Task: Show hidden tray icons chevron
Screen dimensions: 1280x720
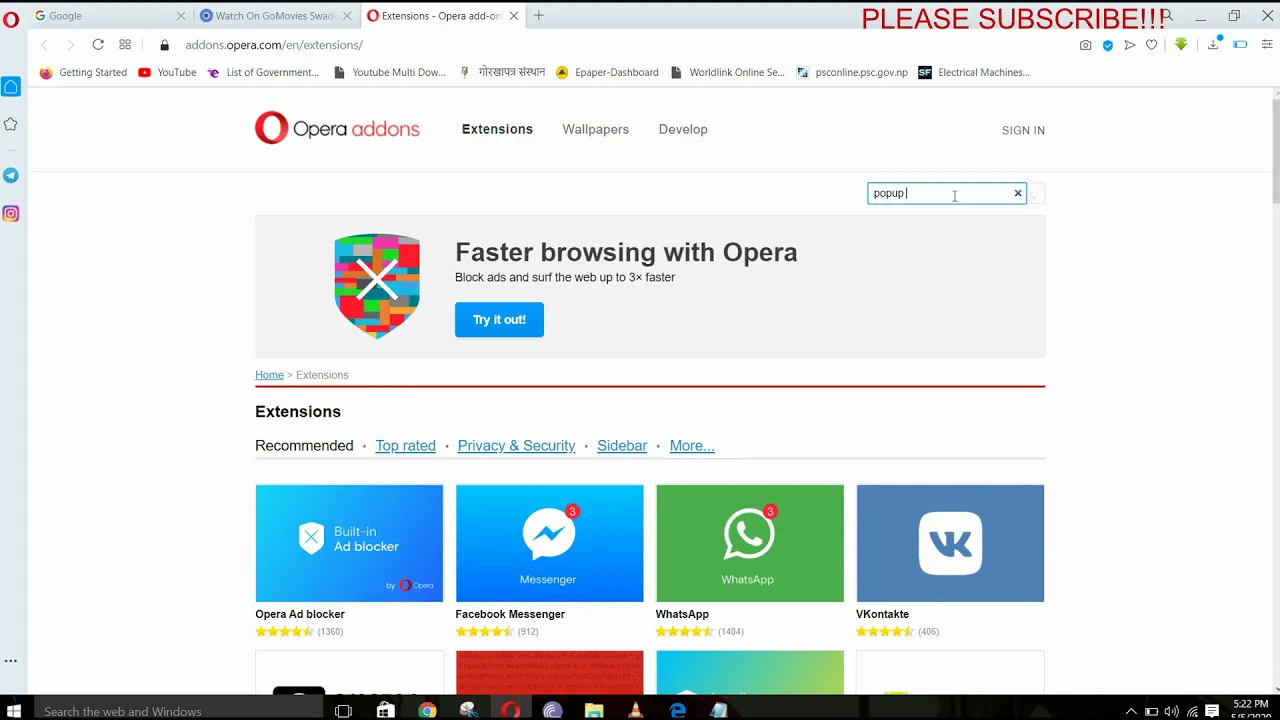Action: [x=1131, y=711]
